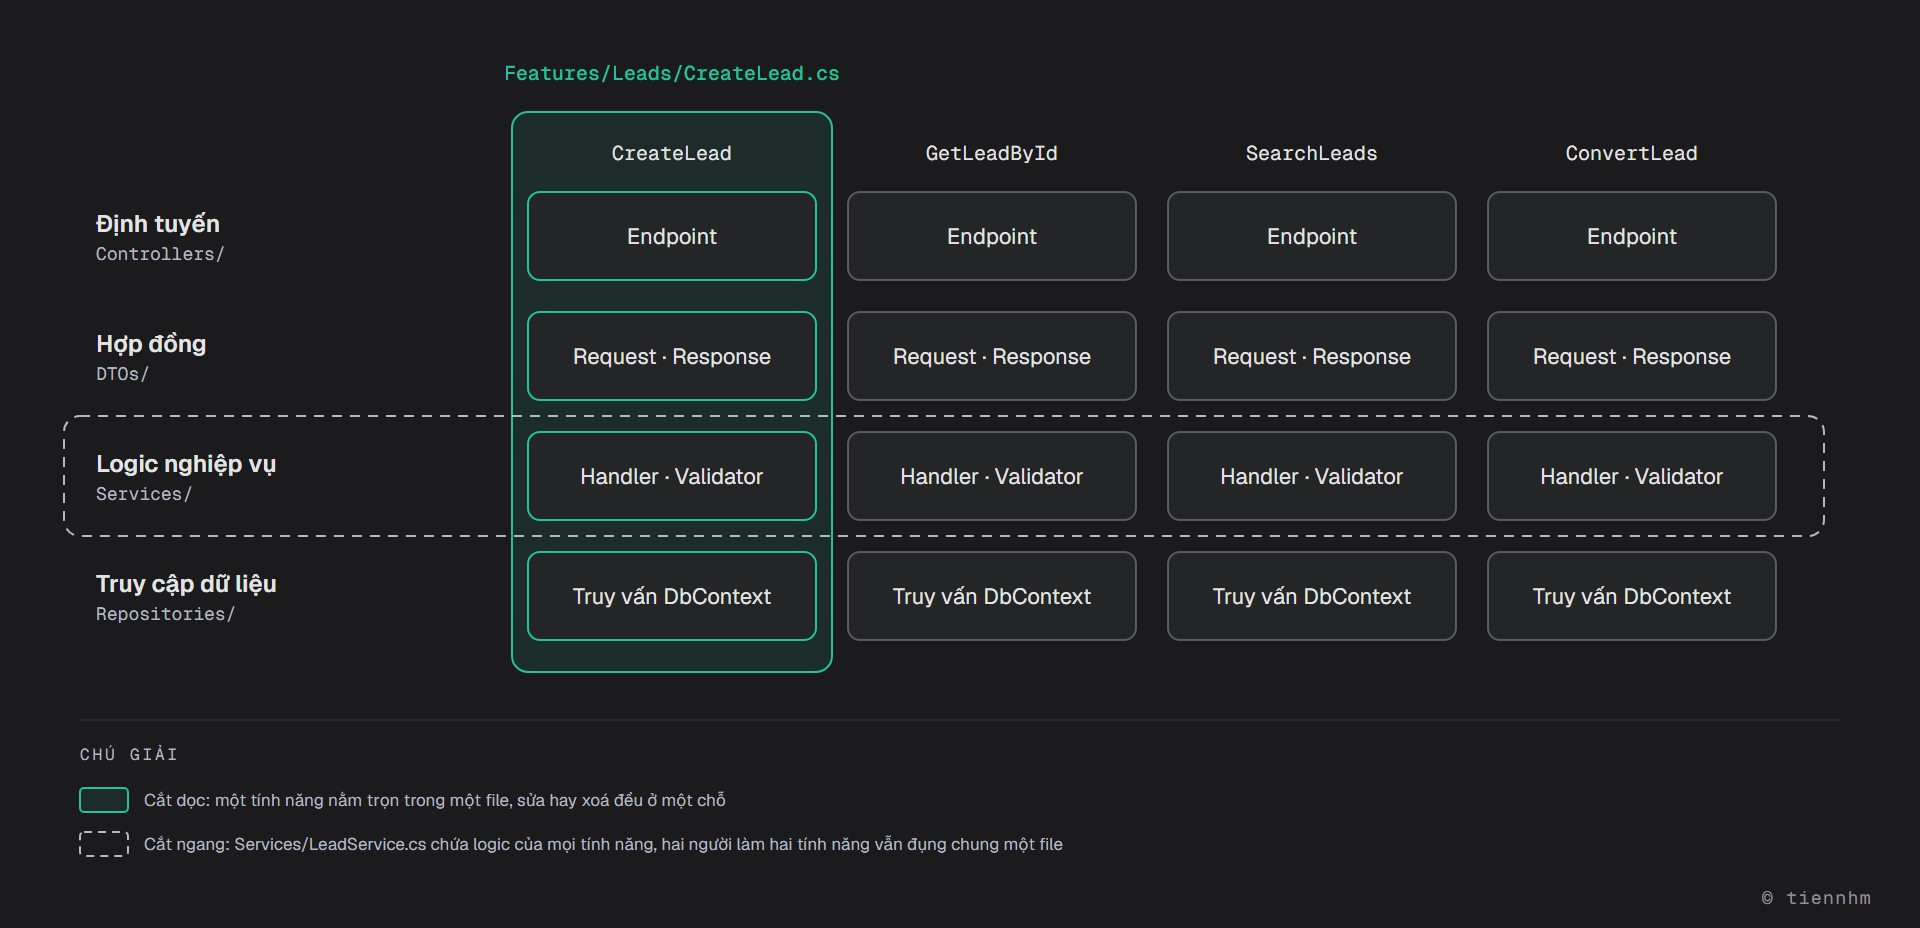Click the dashed-outline legend swatch
Viewport: 1920px width, 928px height.
point(104,844)
